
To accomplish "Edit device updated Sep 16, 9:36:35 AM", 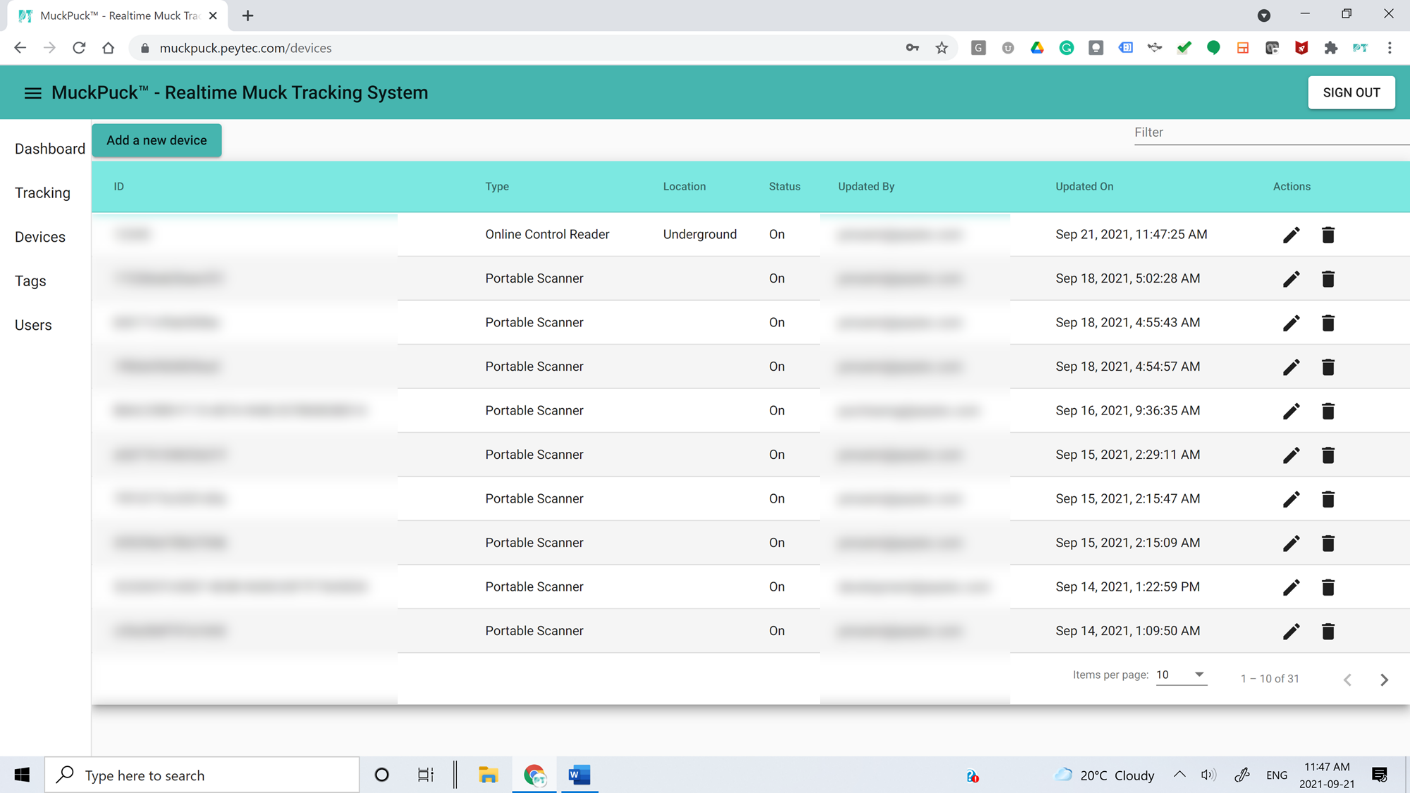I will 1291,411.
